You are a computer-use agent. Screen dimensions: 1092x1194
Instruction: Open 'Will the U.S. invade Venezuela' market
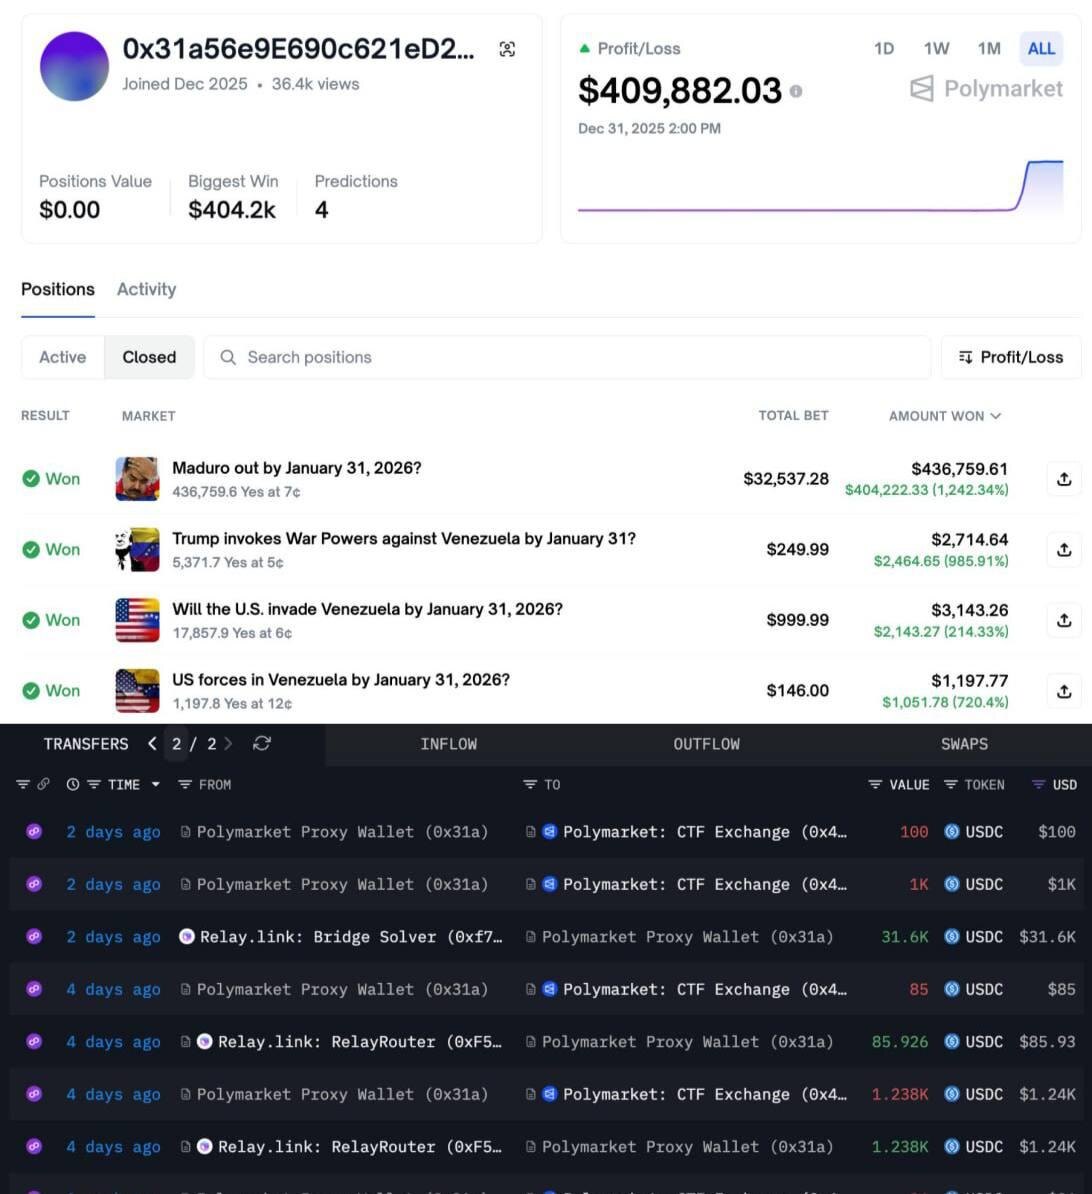[x=367, y=609]
